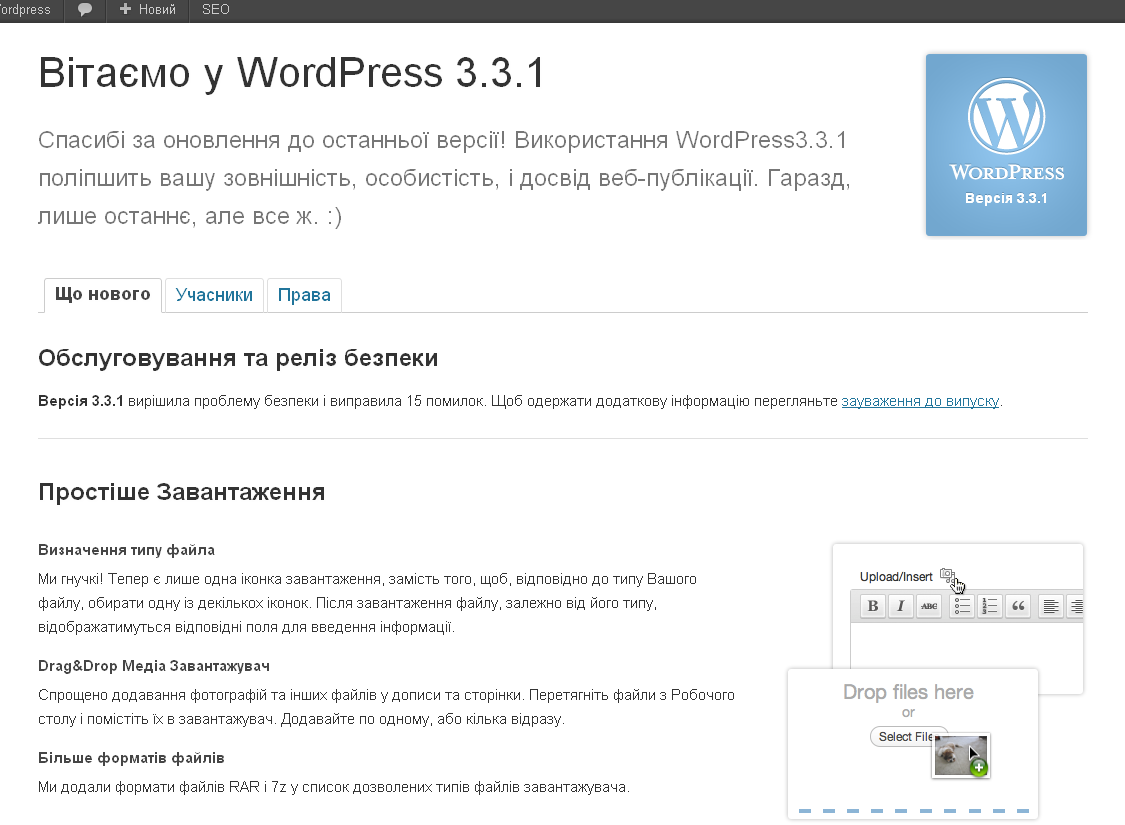Image resolution: width=1125 pixels, height=825 pixels.
Task: Switch to the Права tab
Action: [304, 295]
